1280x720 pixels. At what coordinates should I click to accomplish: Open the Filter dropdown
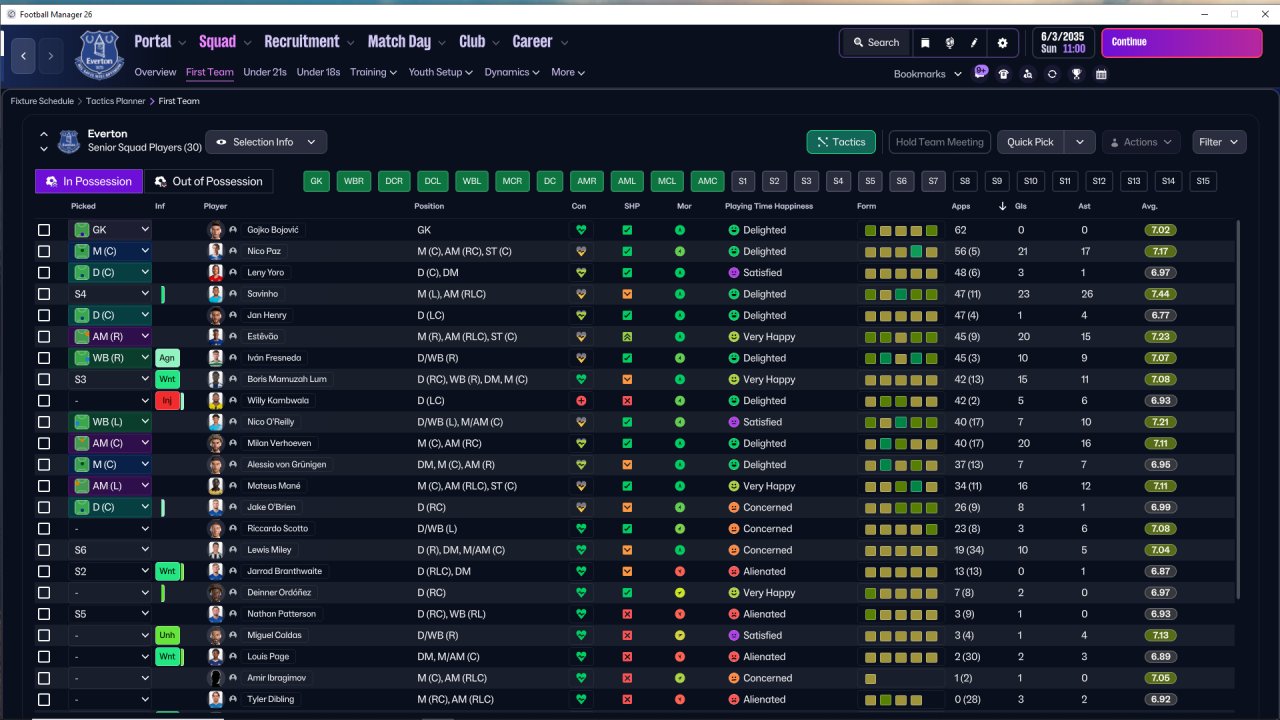click(1219, 142)
